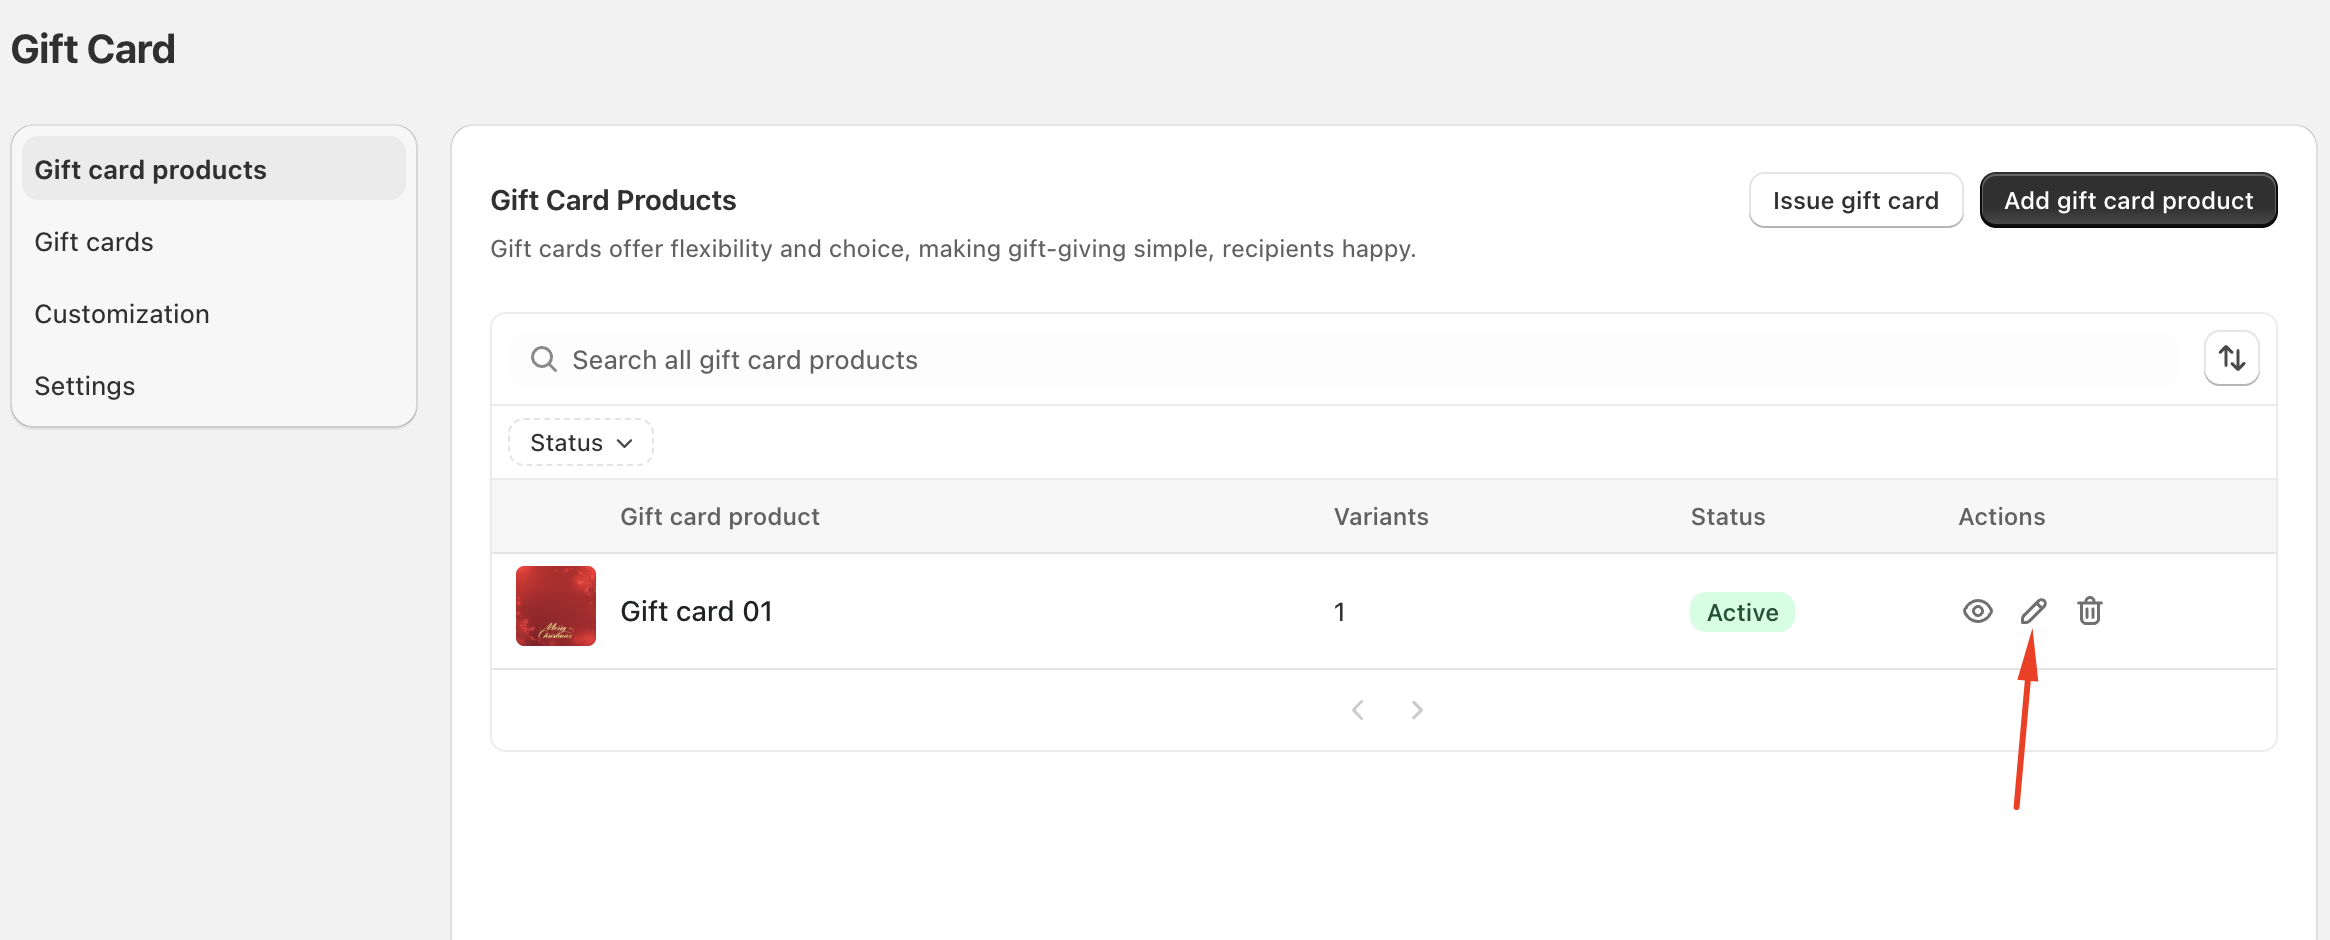Click Issue gift card button
This screenshot has width=2330, height=940.
coord(1855,201)
